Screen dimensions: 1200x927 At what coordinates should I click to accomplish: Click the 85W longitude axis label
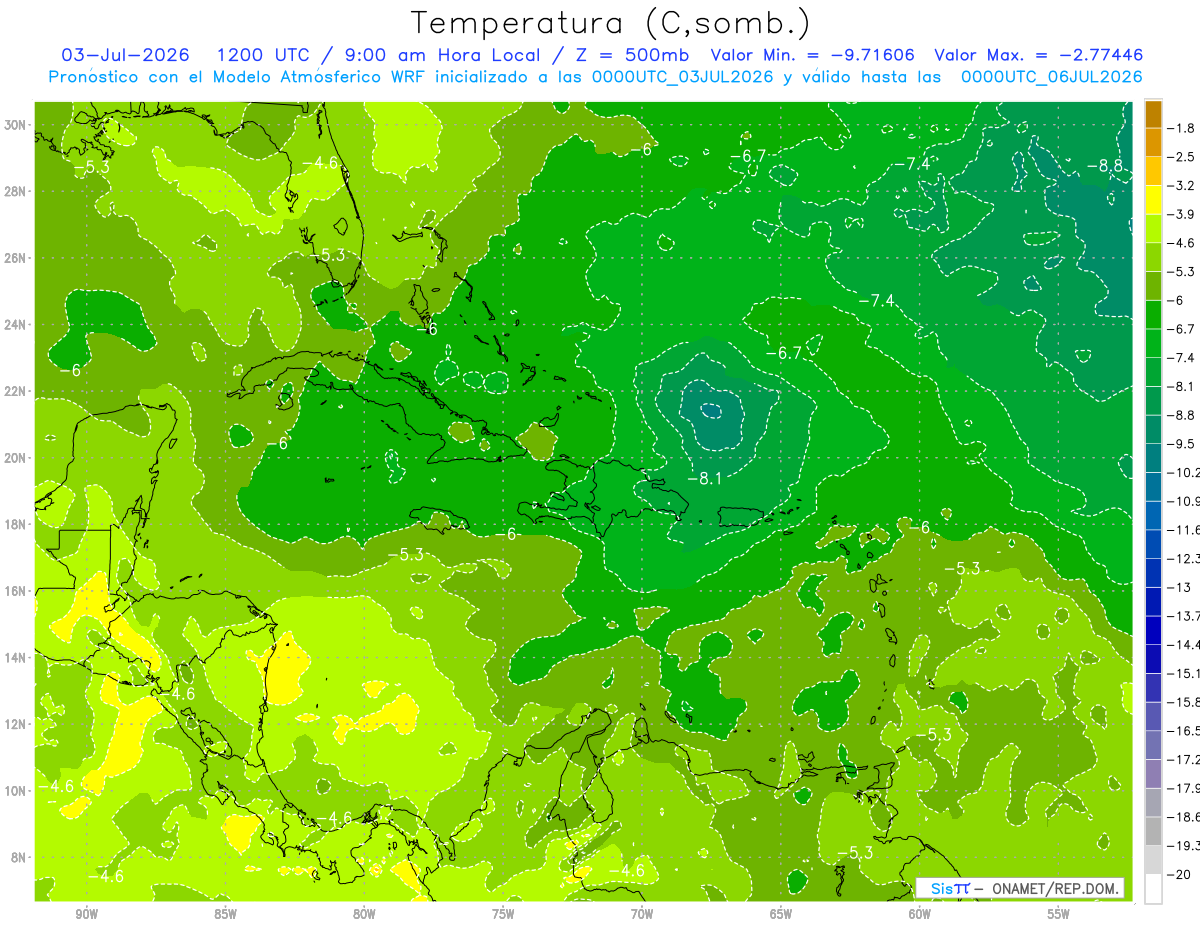click(225, 914)
